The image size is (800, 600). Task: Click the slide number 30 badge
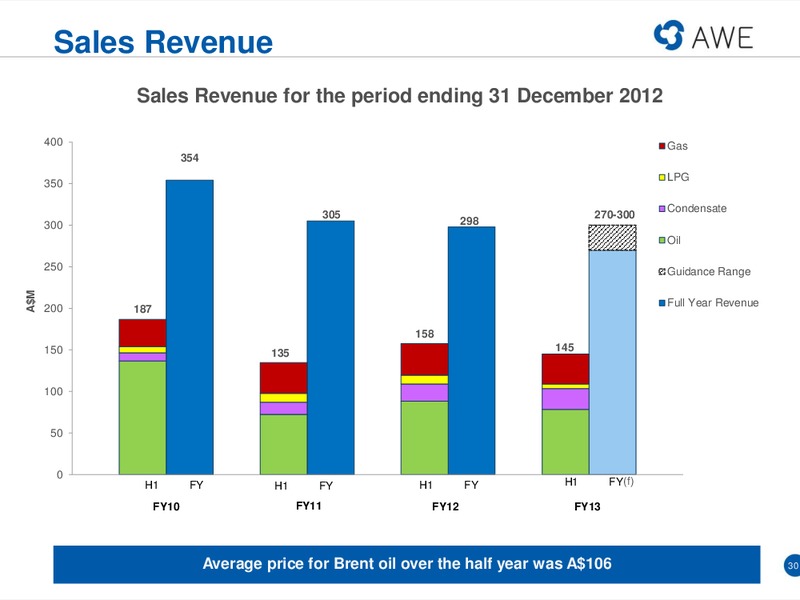pyautogui.click(x=792, y=565)
